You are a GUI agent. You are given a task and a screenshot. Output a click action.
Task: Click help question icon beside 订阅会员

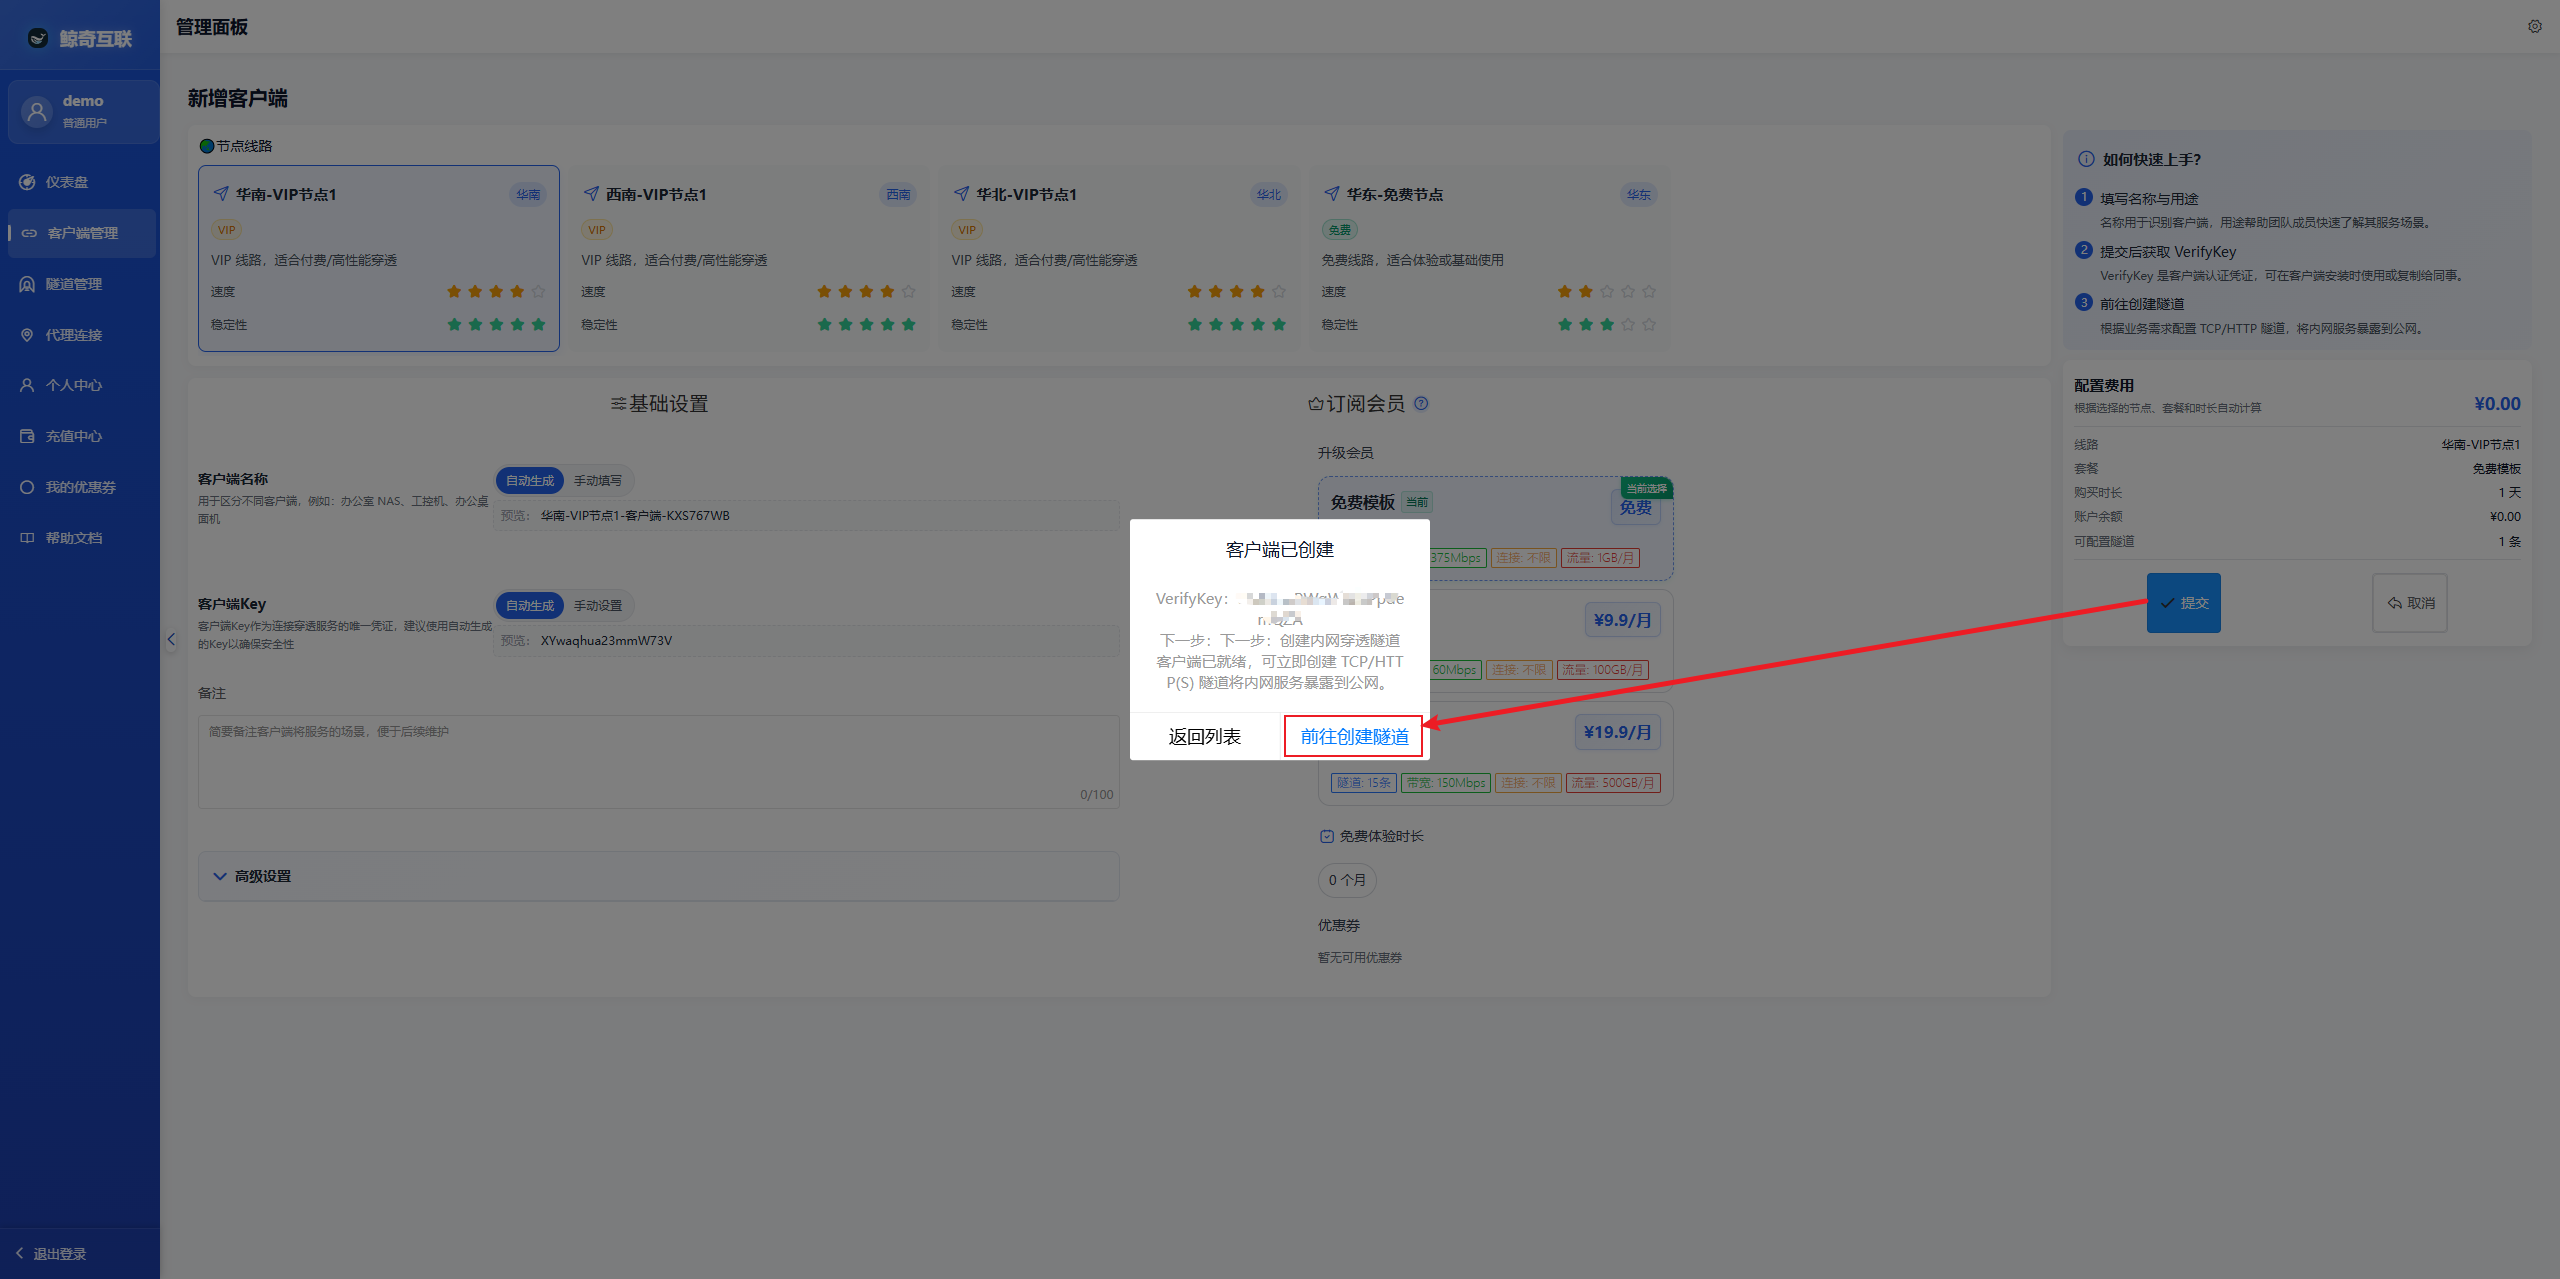coord(1421,403)
